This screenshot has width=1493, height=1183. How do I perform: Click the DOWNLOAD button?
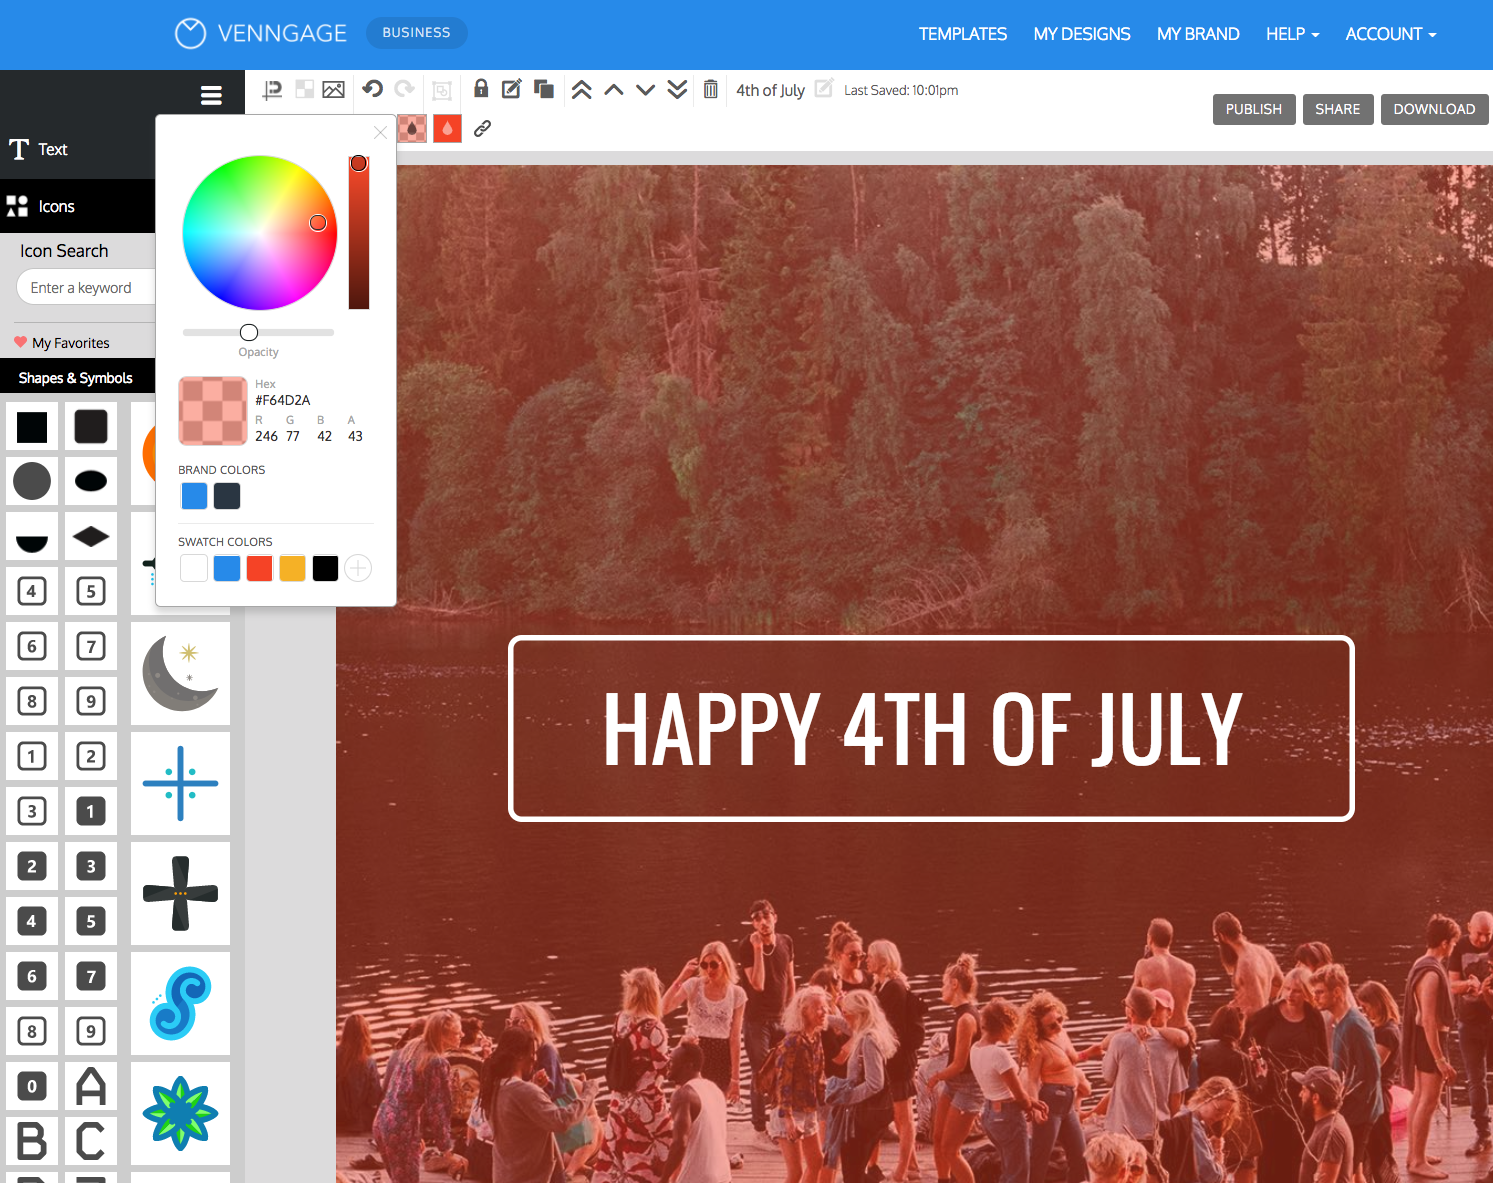coord(1433,109)
